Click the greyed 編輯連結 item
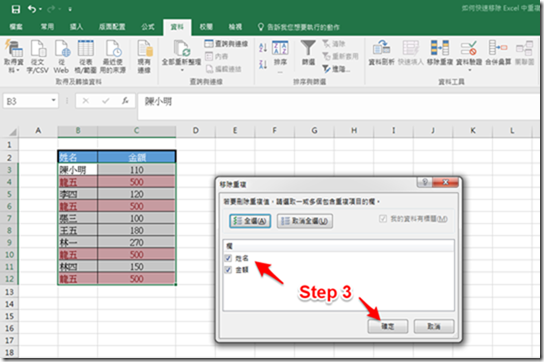The image size is (544, 362). 223,69
